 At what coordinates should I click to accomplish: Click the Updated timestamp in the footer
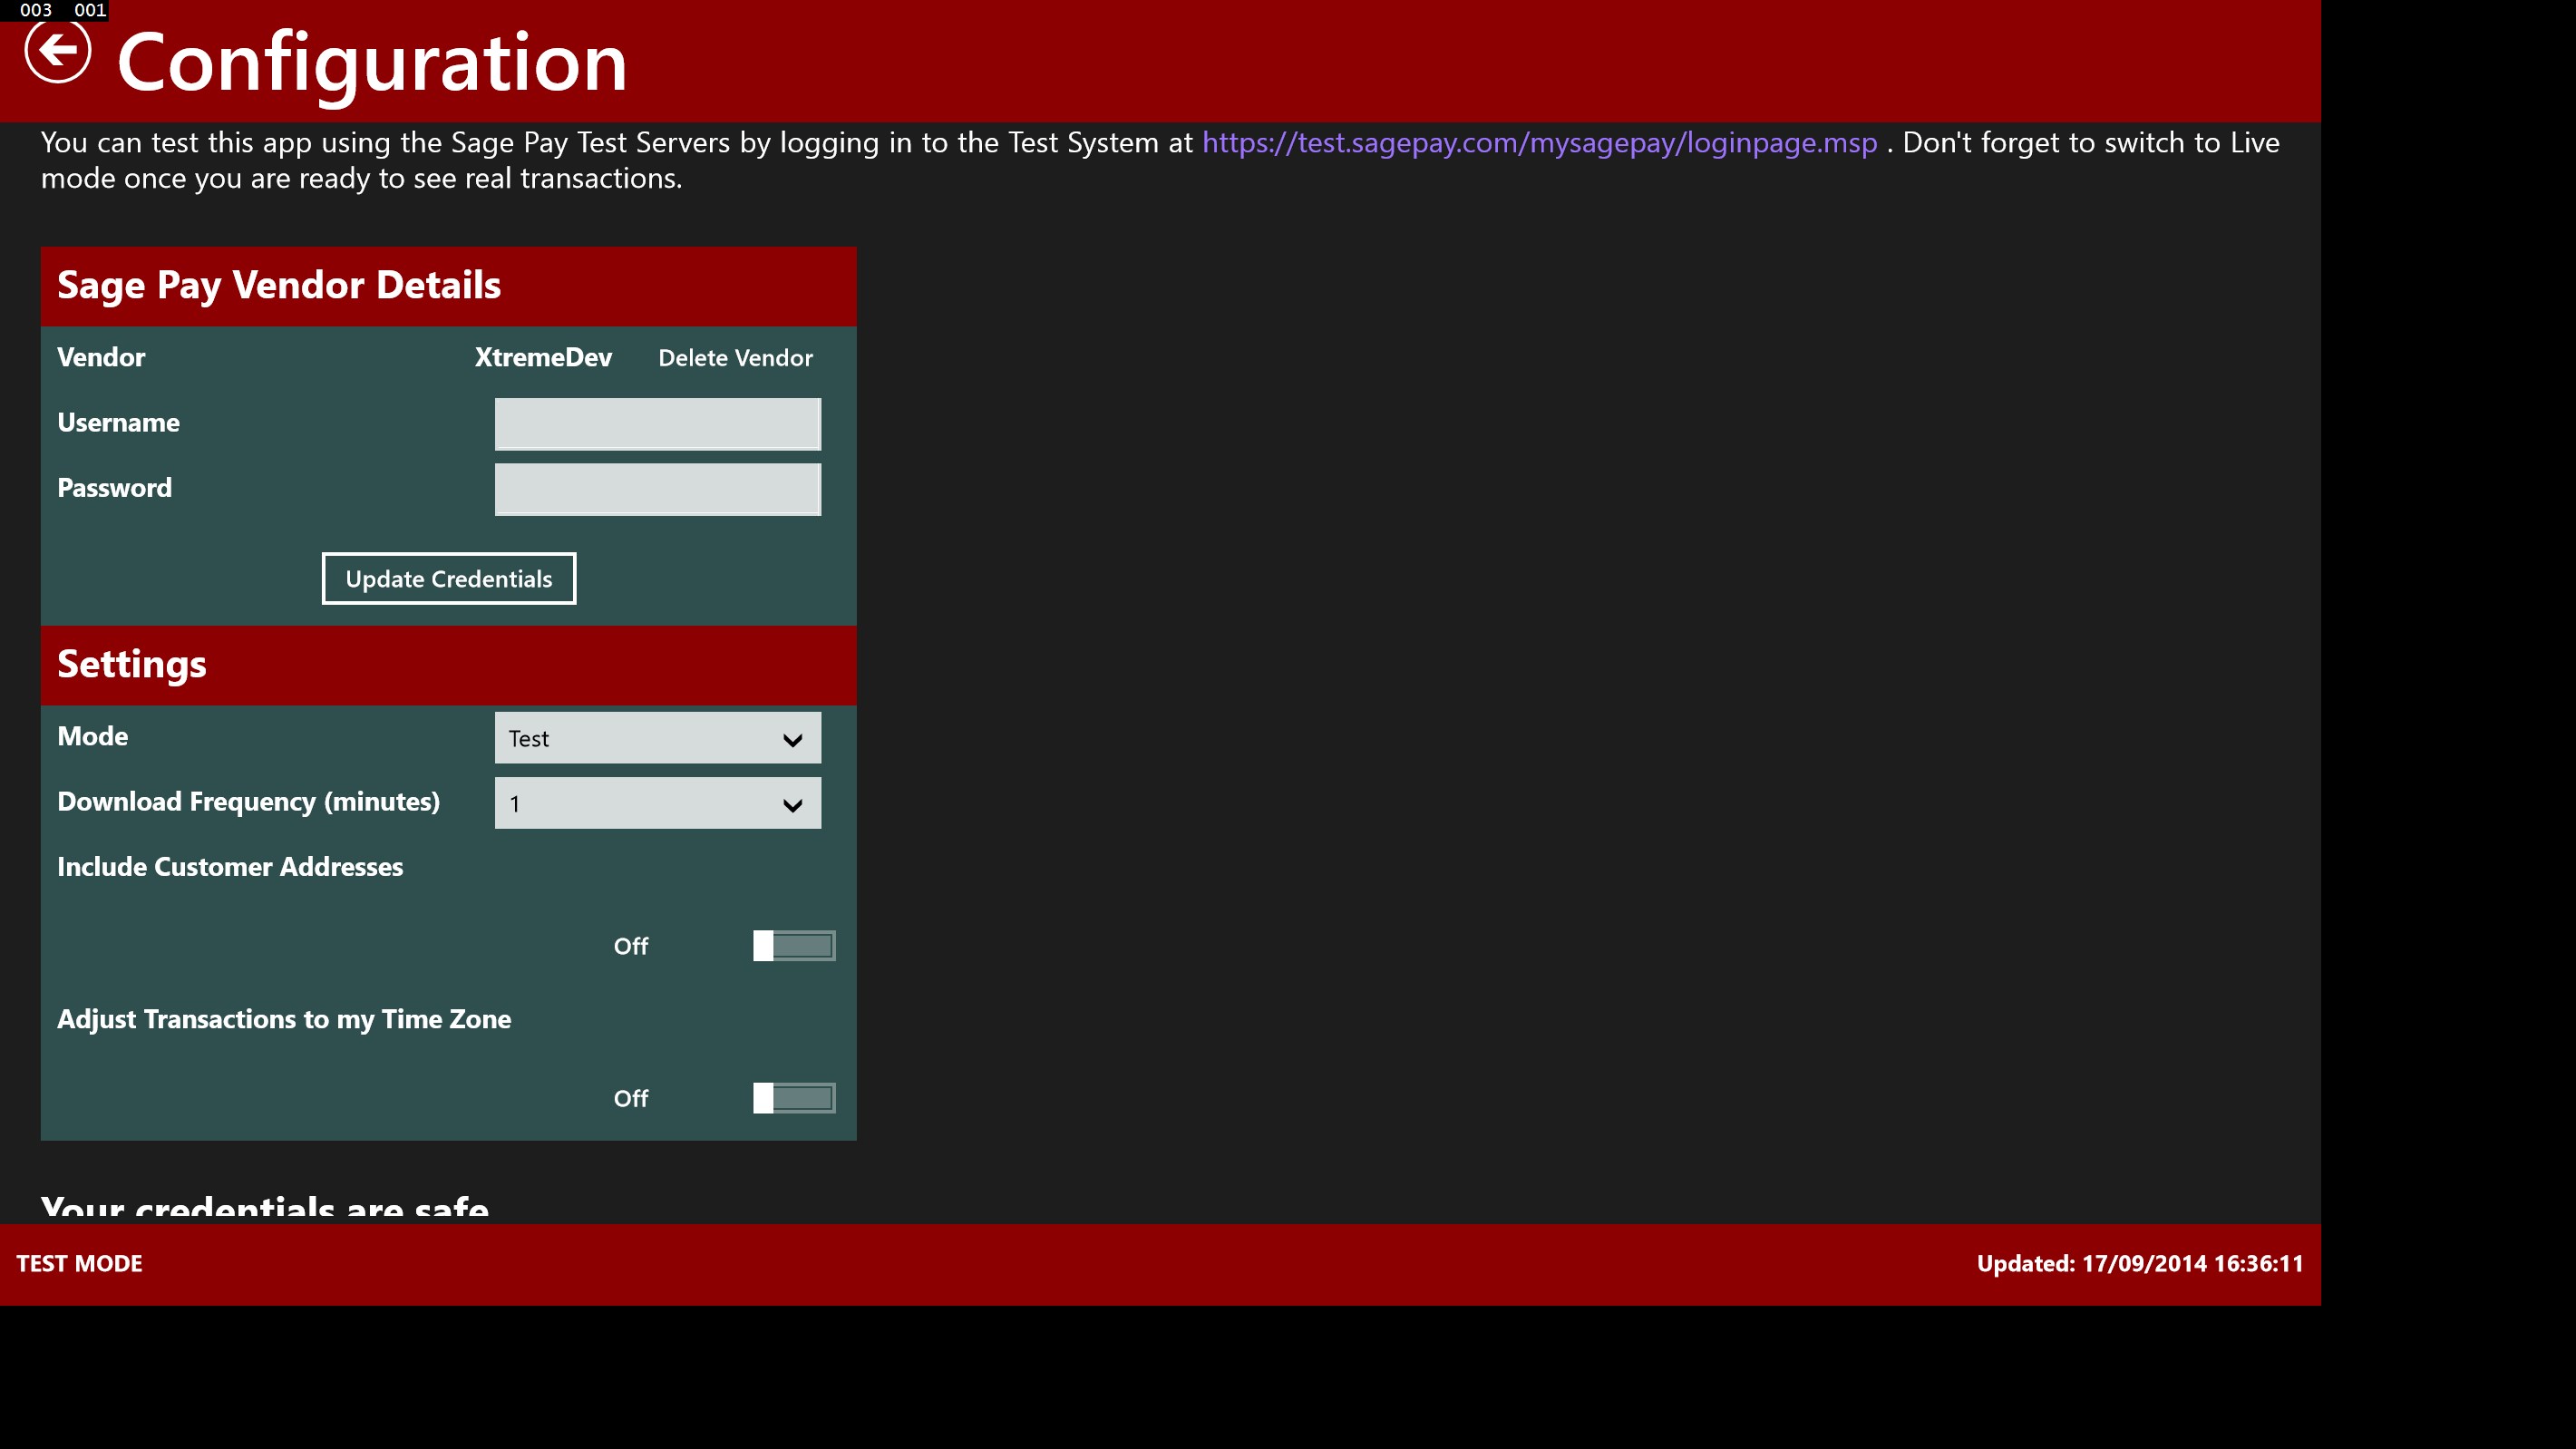[x=2139, y=1264]
